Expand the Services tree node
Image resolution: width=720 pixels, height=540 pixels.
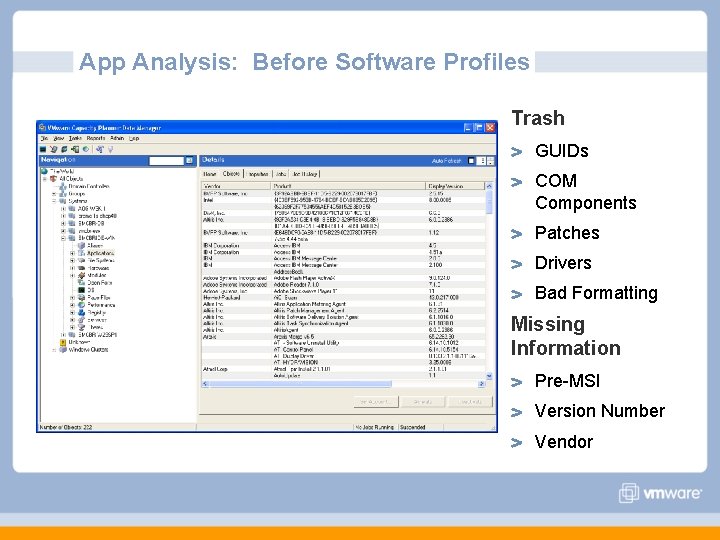(x=72, y=320)
